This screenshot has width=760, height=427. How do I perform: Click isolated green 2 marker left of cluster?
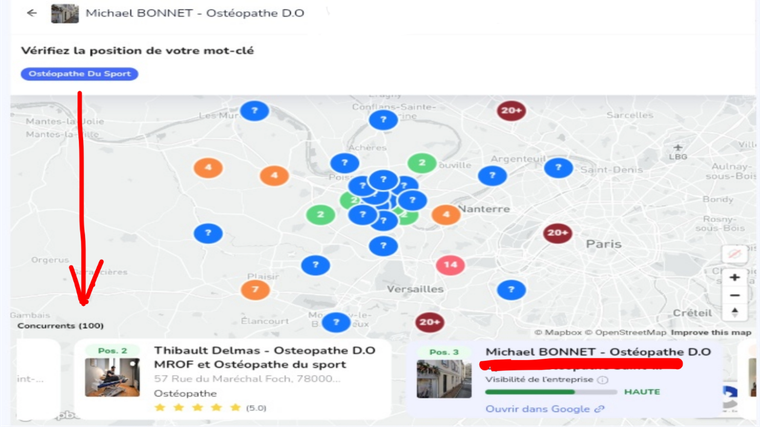pyautogui.click(x=320, y=214)
